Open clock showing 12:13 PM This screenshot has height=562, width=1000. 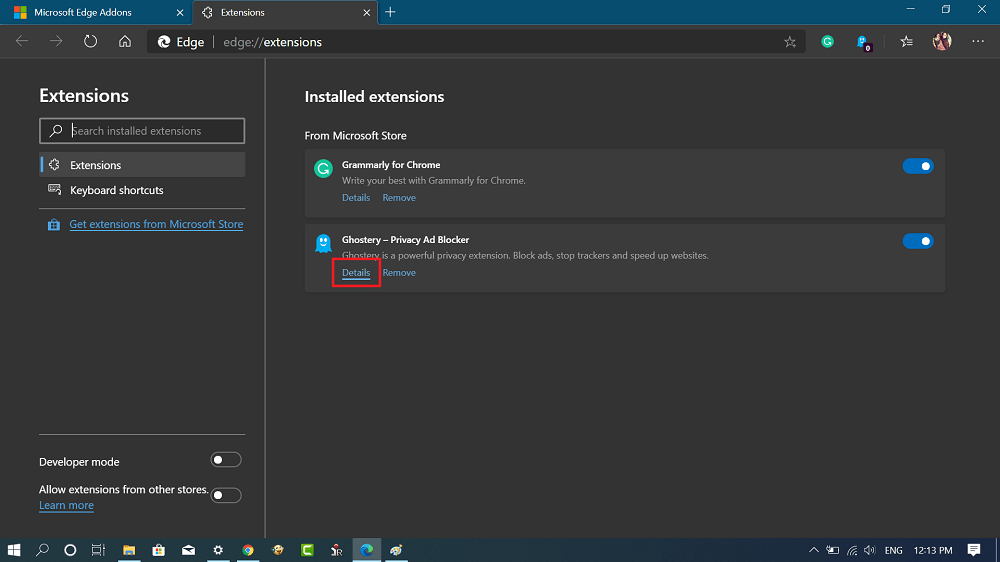(932, 550)
